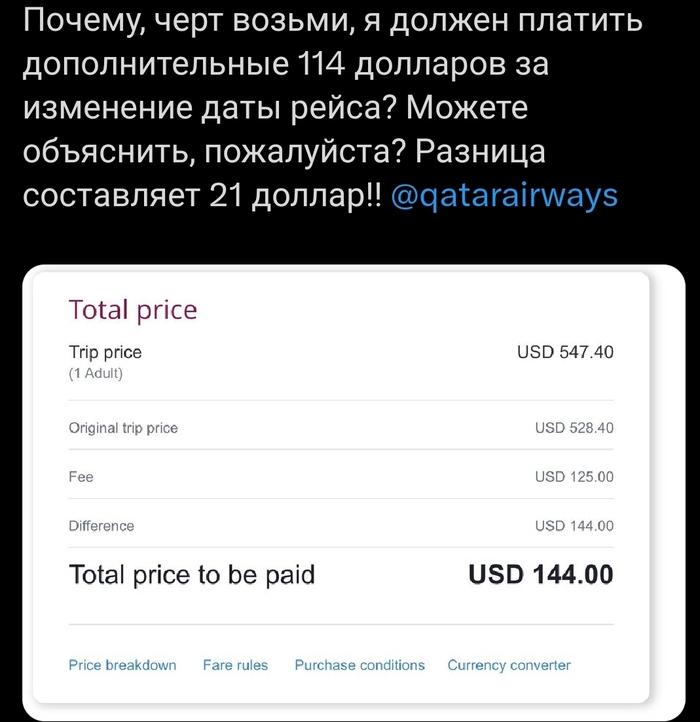
Task: Click the USD 144.00 amount in Difference row
Action: [574, 525]
